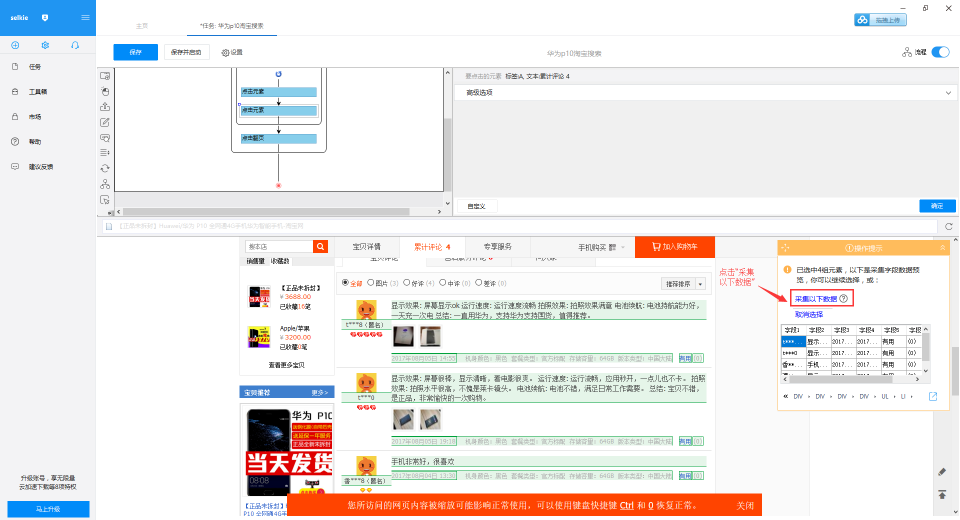
Task: Click the 保存并启动 button
Action: pos(187,52)
